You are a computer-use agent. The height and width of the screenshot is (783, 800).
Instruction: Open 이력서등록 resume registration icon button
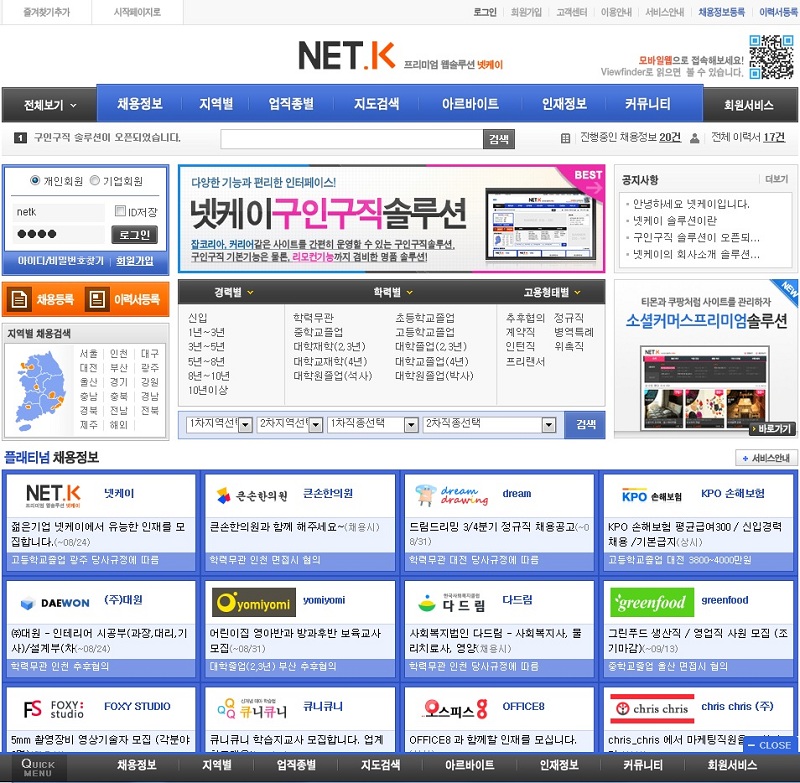pyautogui.click(x=123, y=299)
